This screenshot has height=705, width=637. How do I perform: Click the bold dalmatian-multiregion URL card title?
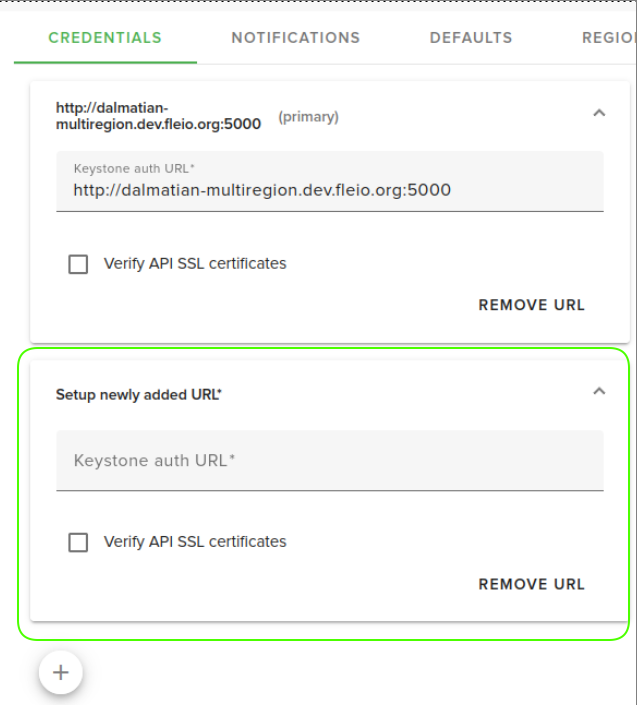(x=158, y=116)
